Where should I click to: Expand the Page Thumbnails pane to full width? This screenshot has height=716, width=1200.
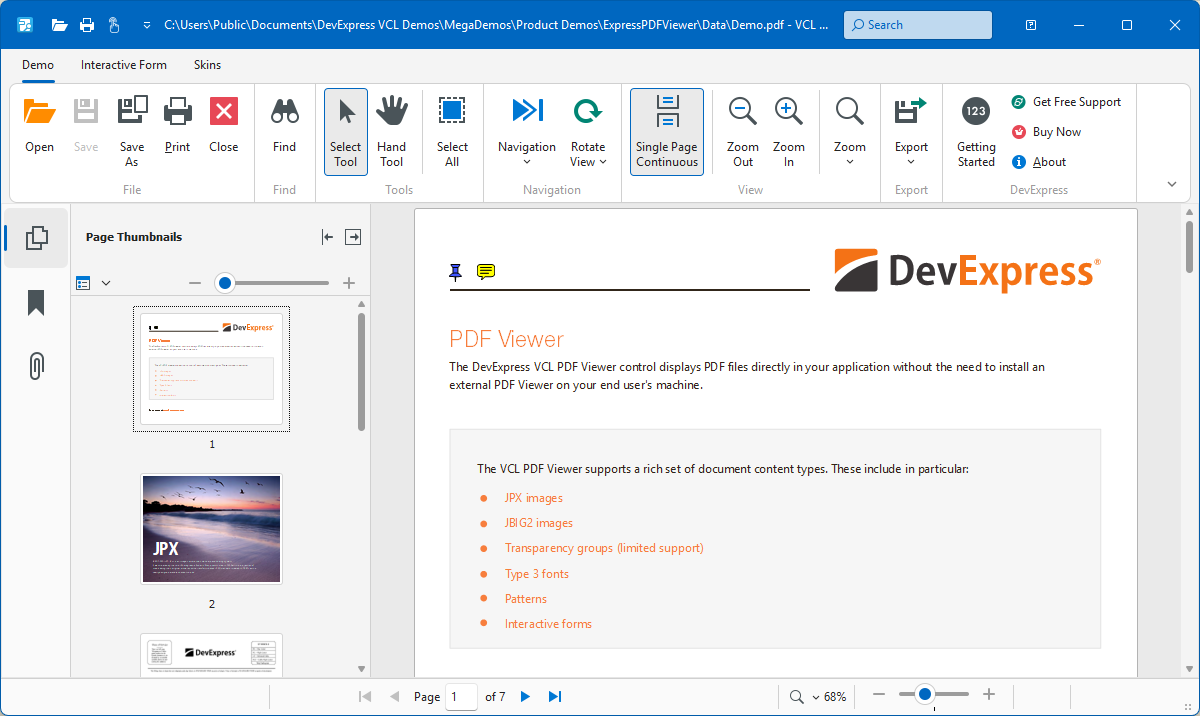[x=353, y=237]
